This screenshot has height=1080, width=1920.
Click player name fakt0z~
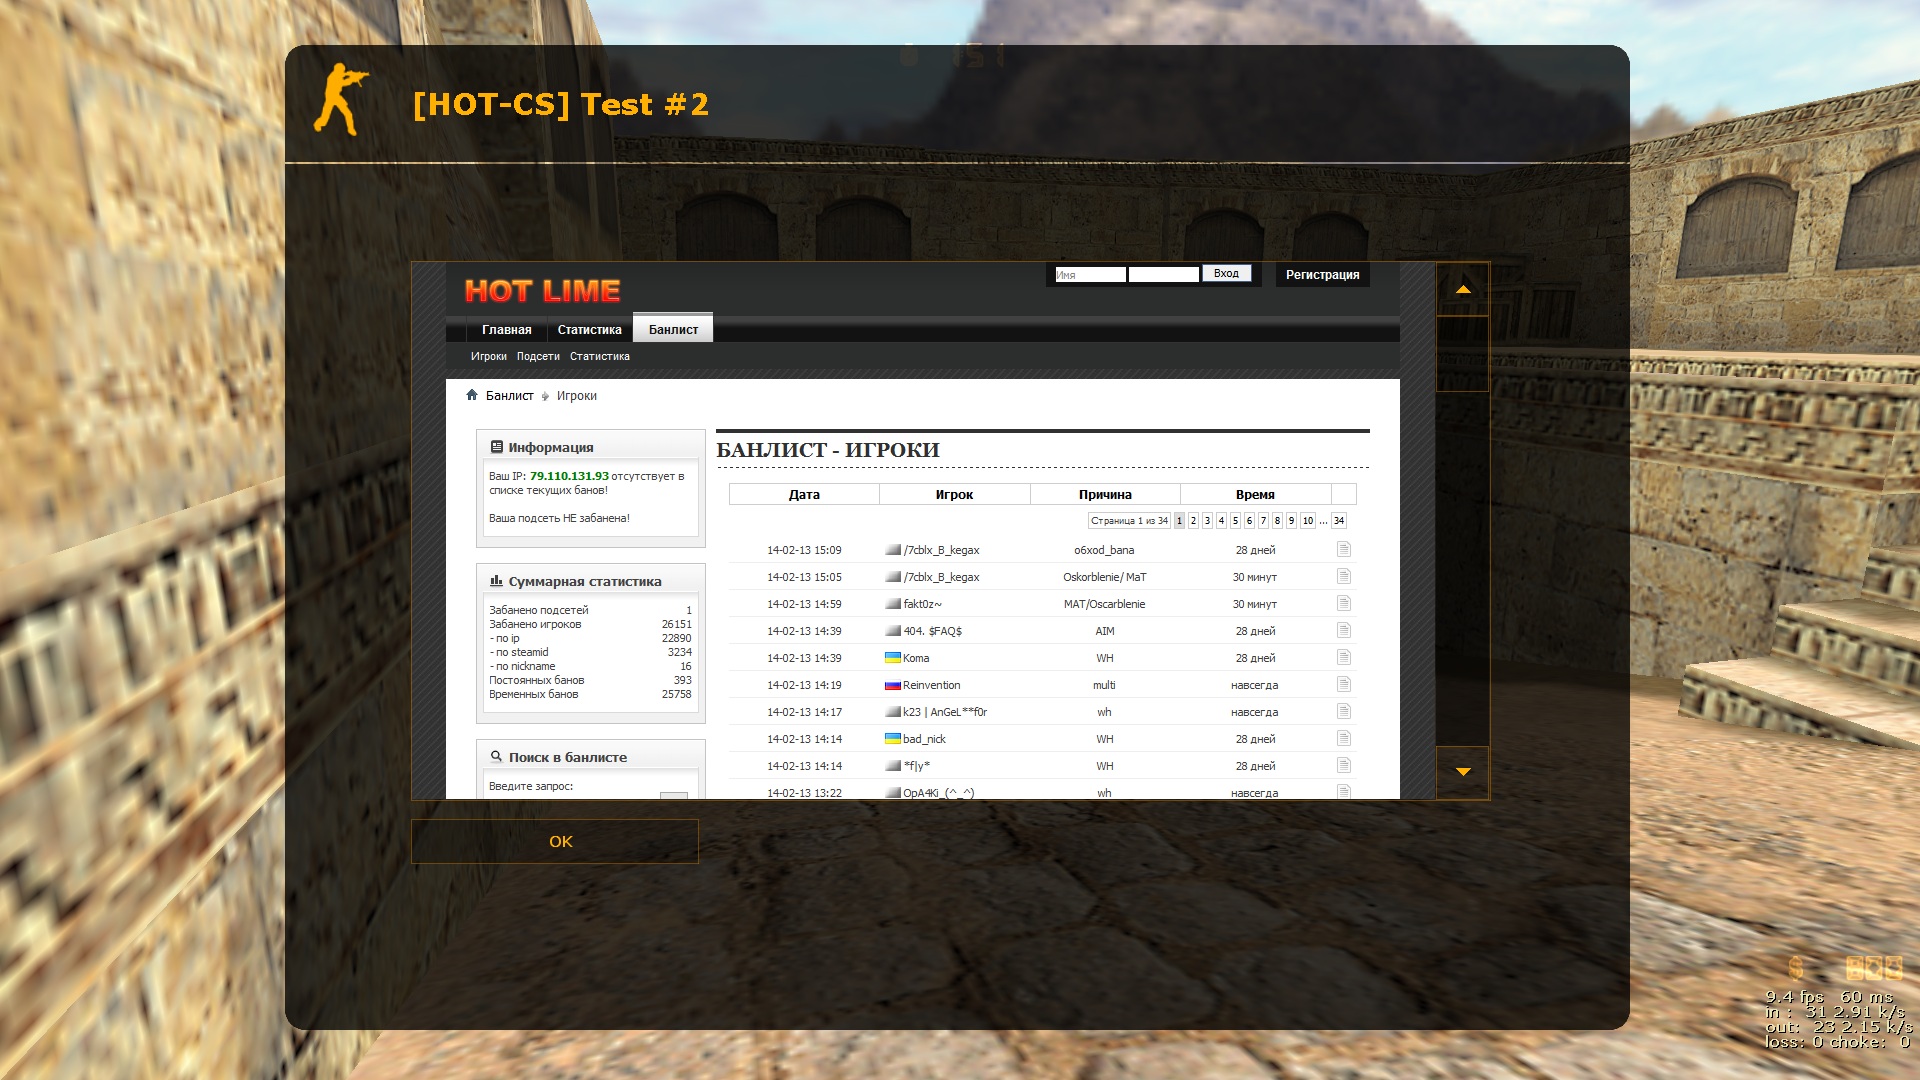coord(922,604)
